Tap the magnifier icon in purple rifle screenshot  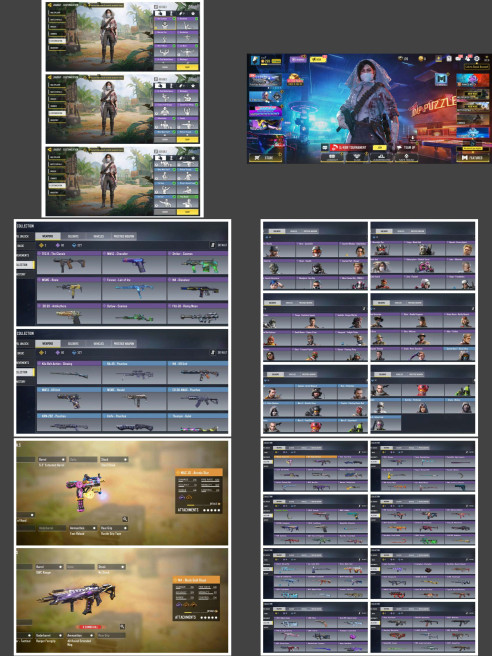click(x=122, y=626)
